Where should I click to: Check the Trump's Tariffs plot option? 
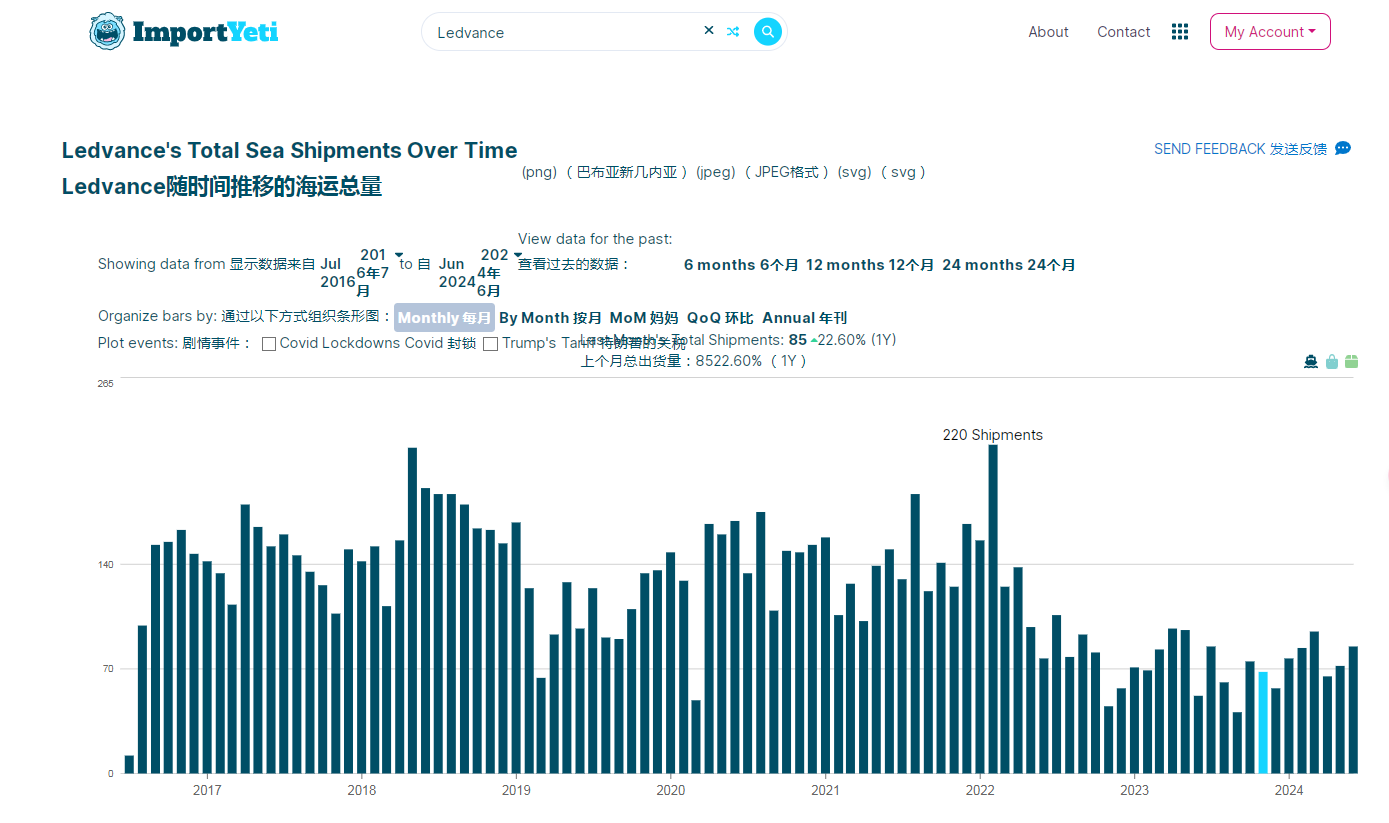490,343
